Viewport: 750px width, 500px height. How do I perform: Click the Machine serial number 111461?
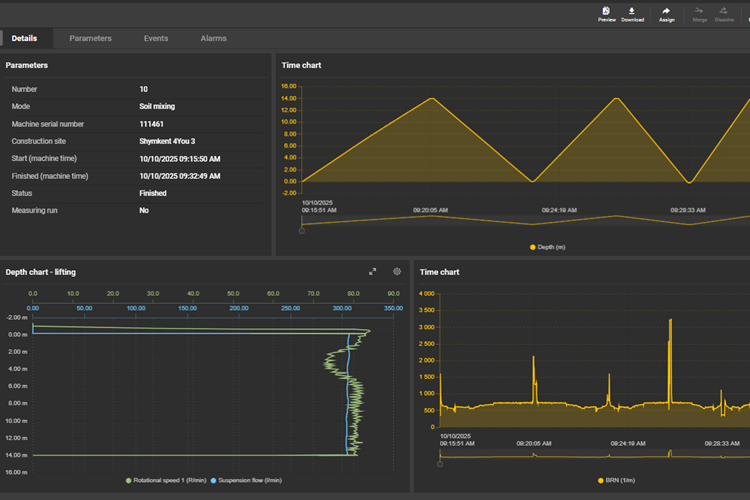tap(153, 123)
